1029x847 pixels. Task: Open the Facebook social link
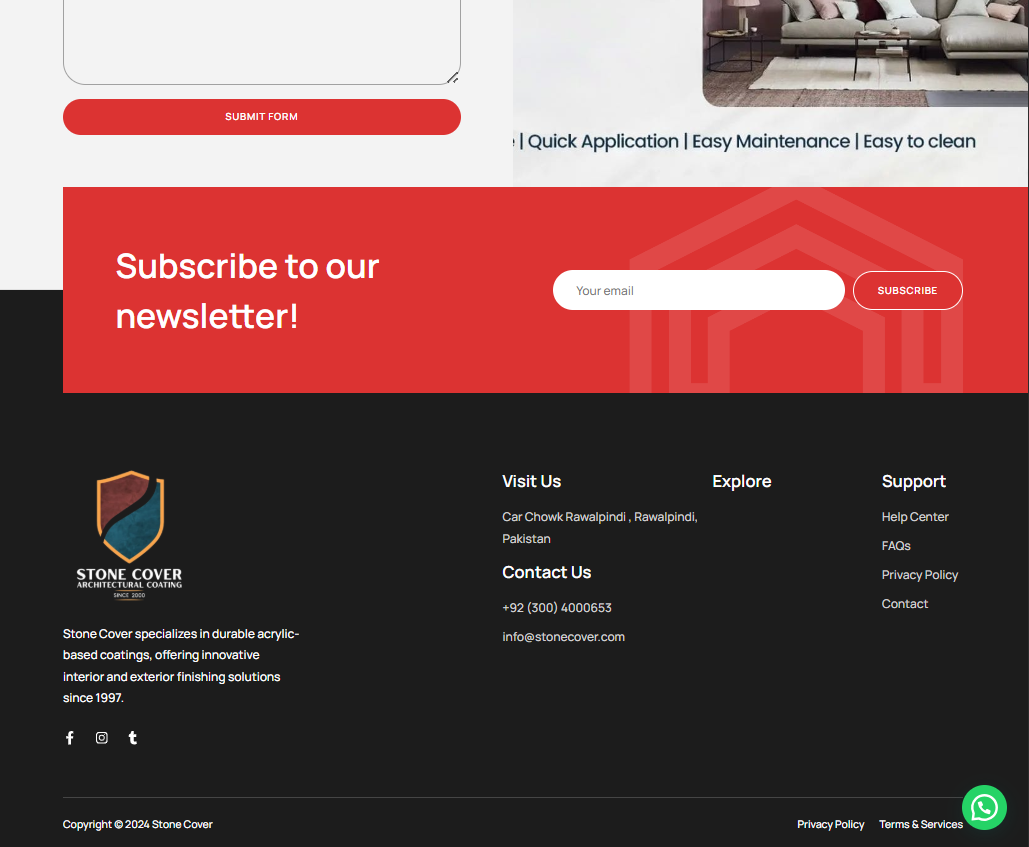pyautogui.click(x=70, y=738)
